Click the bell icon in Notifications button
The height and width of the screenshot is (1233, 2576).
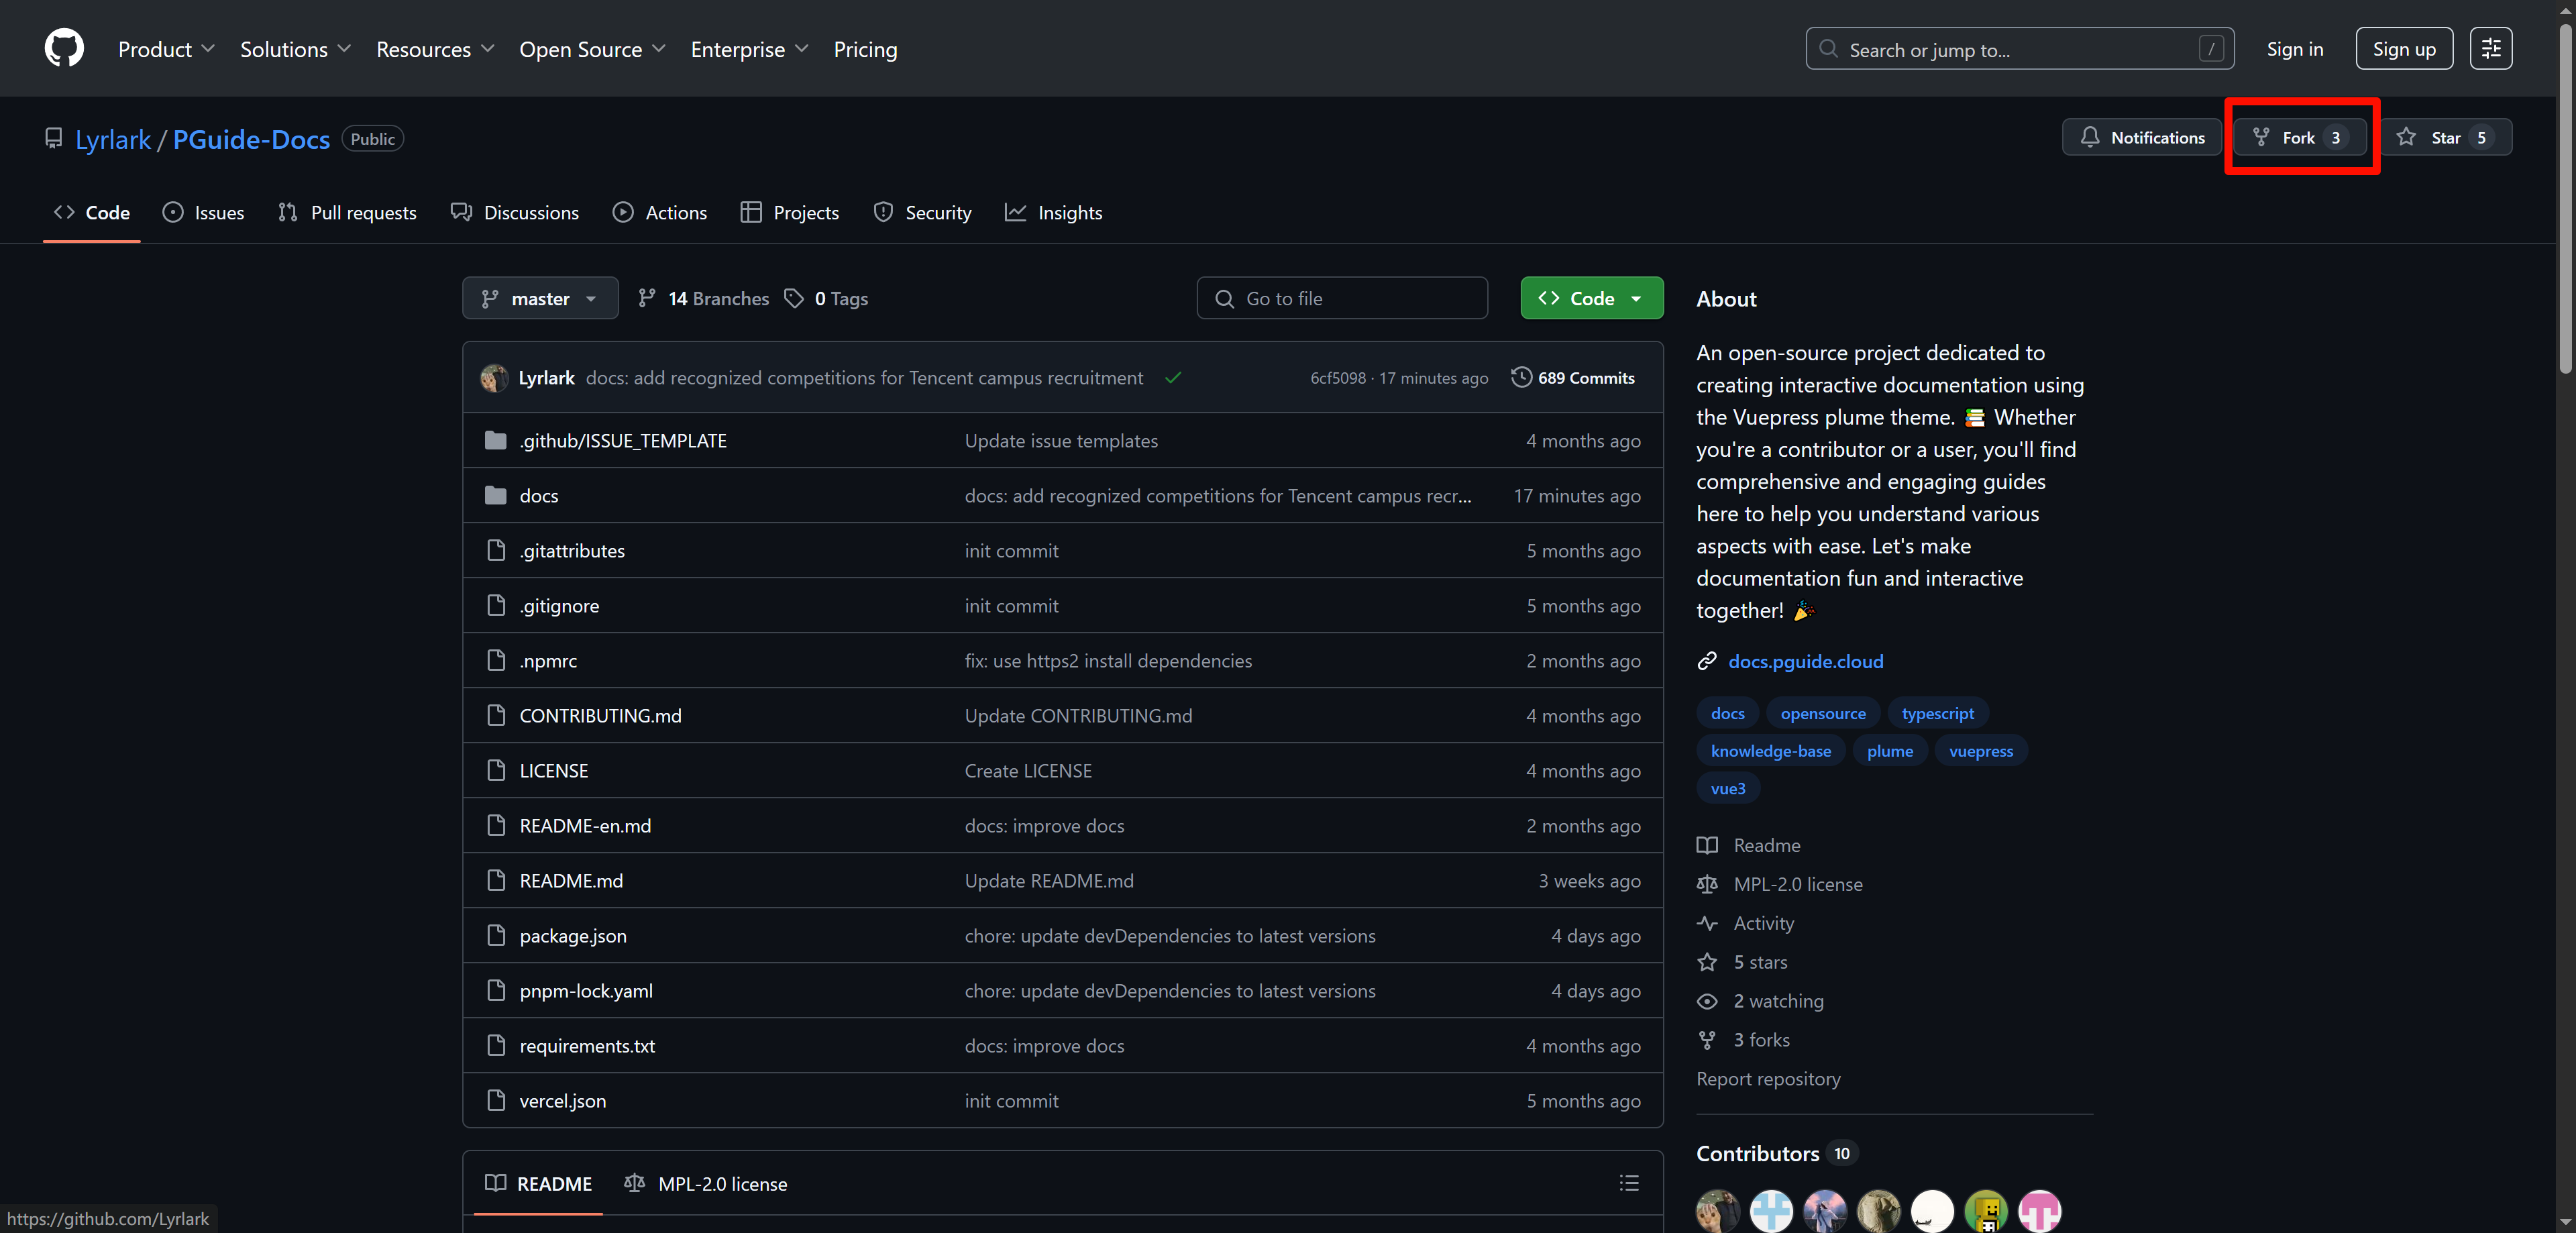click(2090, 137)
